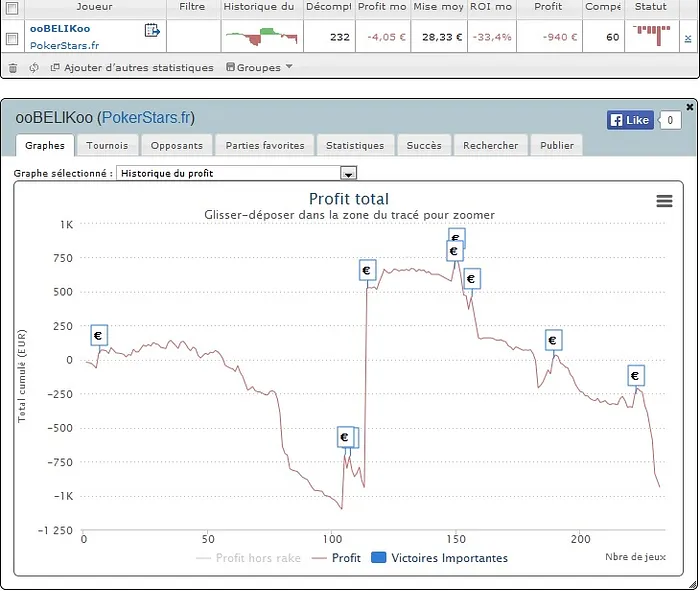This screenshot has width=700, height=591.
Task: Open the Graphe sélectionné dropdown
Action: tap(348, 173)
